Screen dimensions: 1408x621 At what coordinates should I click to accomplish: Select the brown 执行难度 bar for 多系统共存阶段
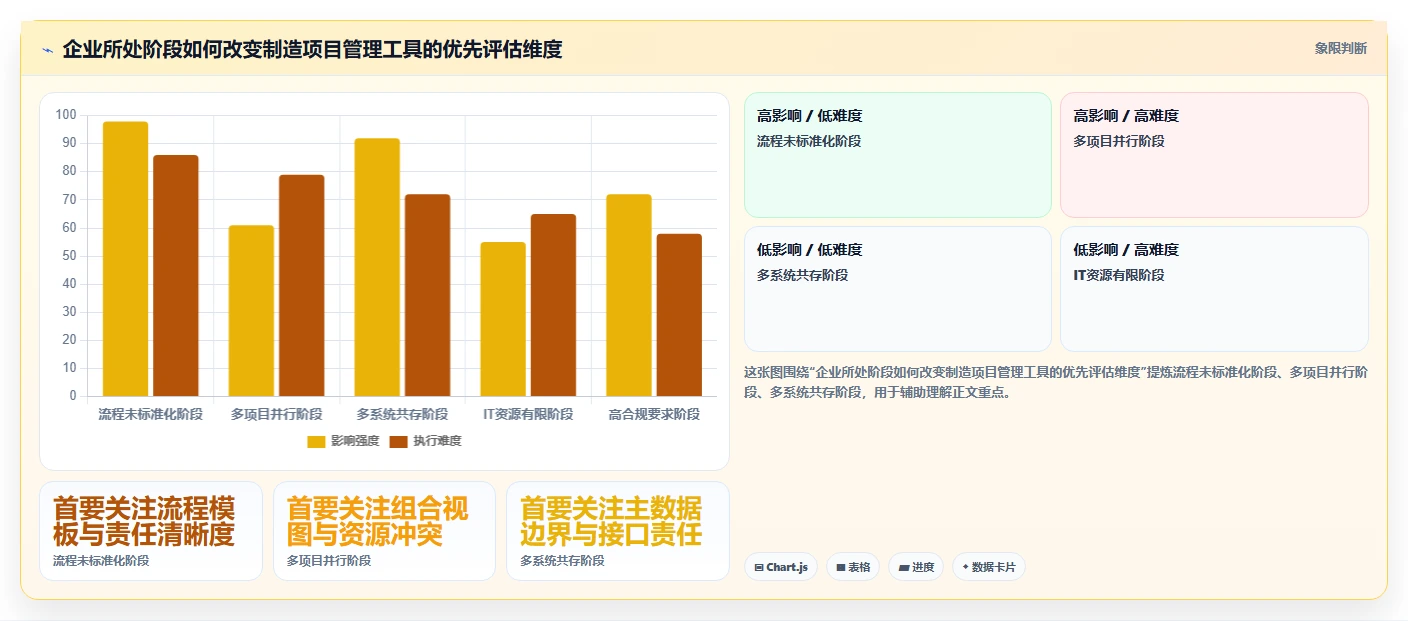(x=428, y=295)
